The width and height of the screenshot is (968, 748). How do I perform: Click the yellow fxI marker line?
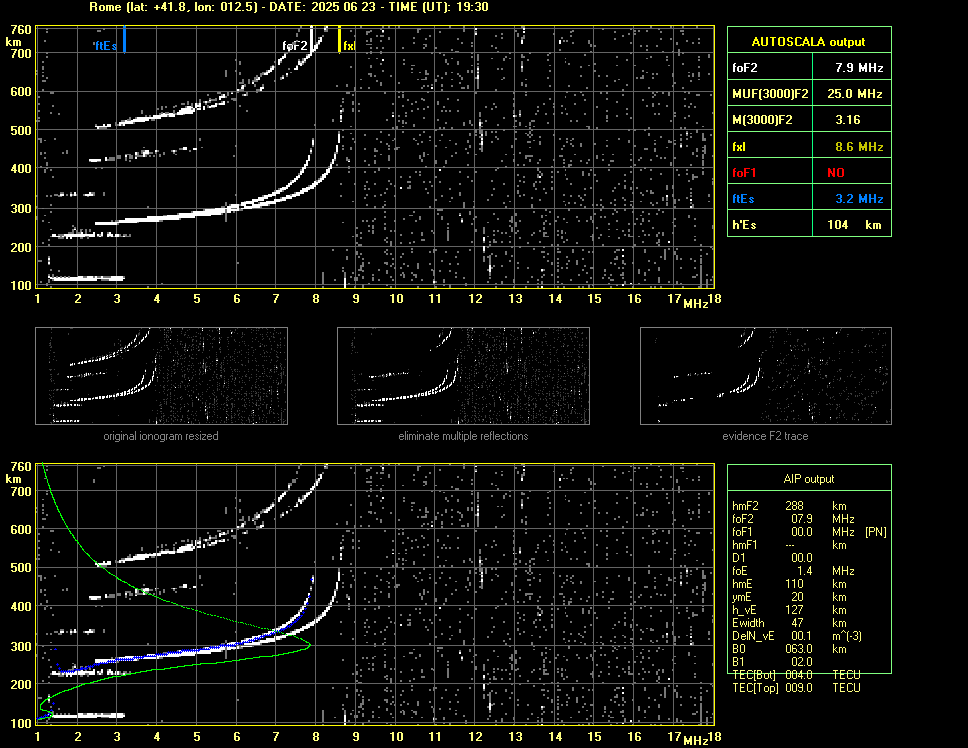click(x=340, y=39)
